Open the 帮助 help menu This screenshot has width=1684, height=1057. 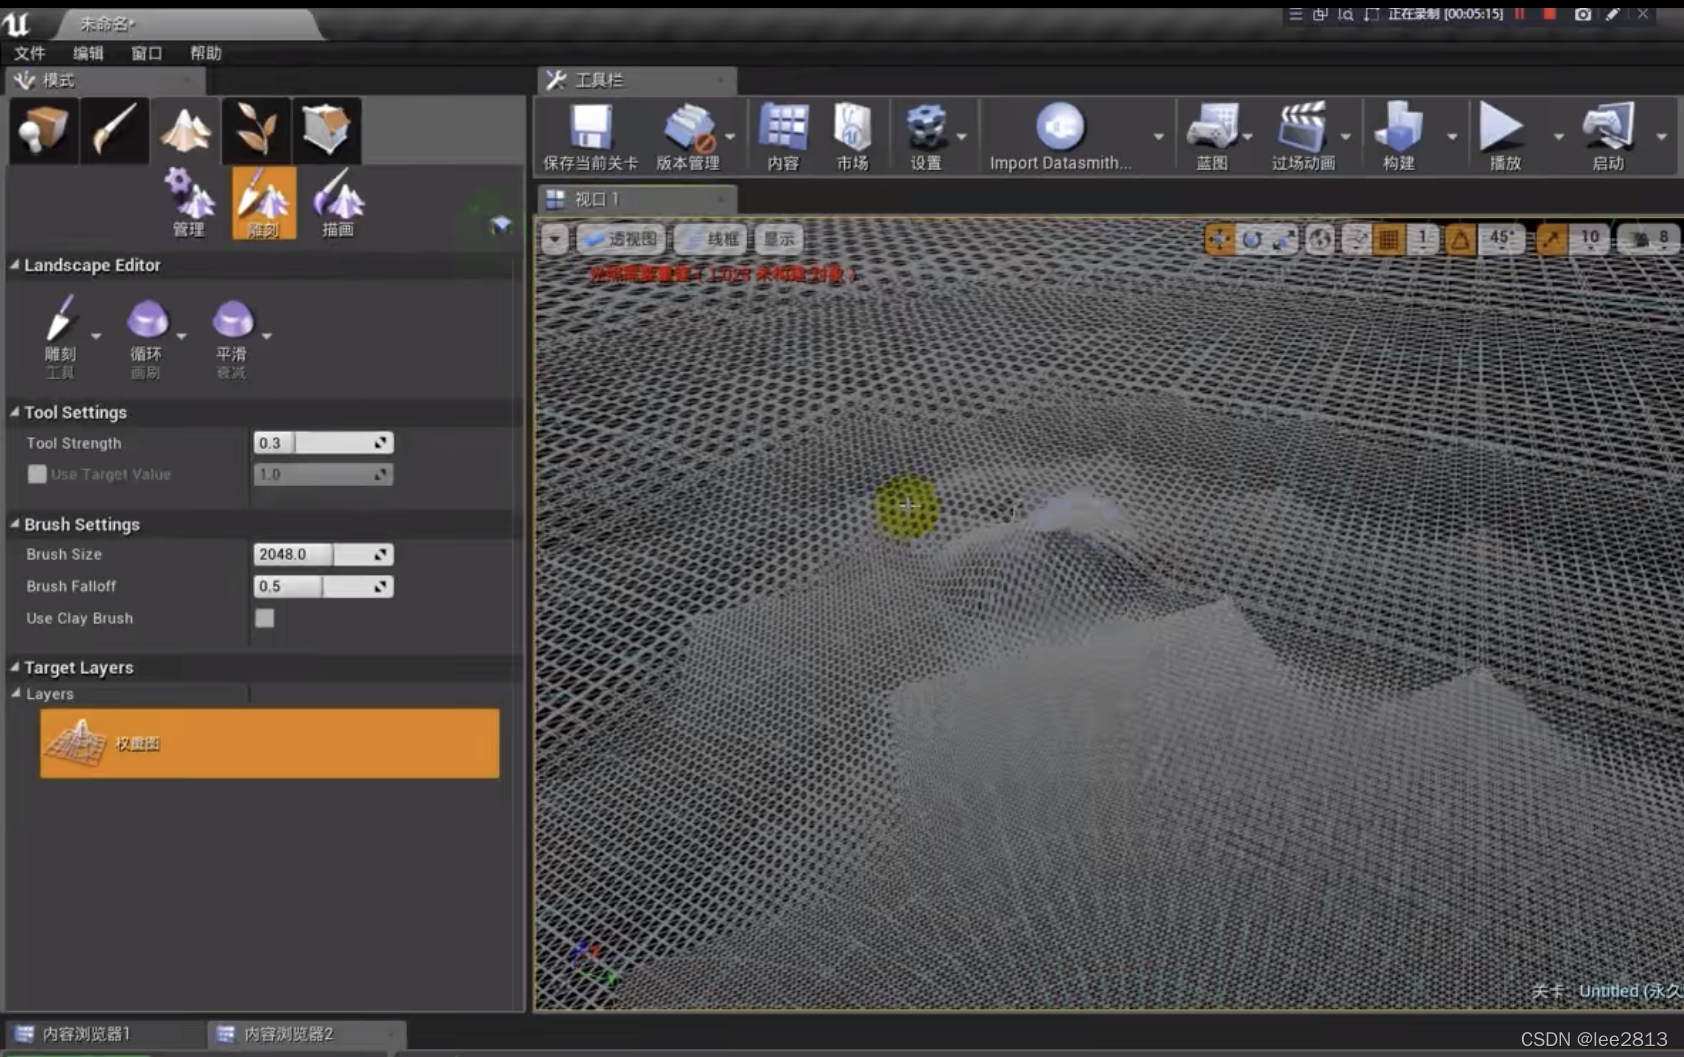click(206, 53)
